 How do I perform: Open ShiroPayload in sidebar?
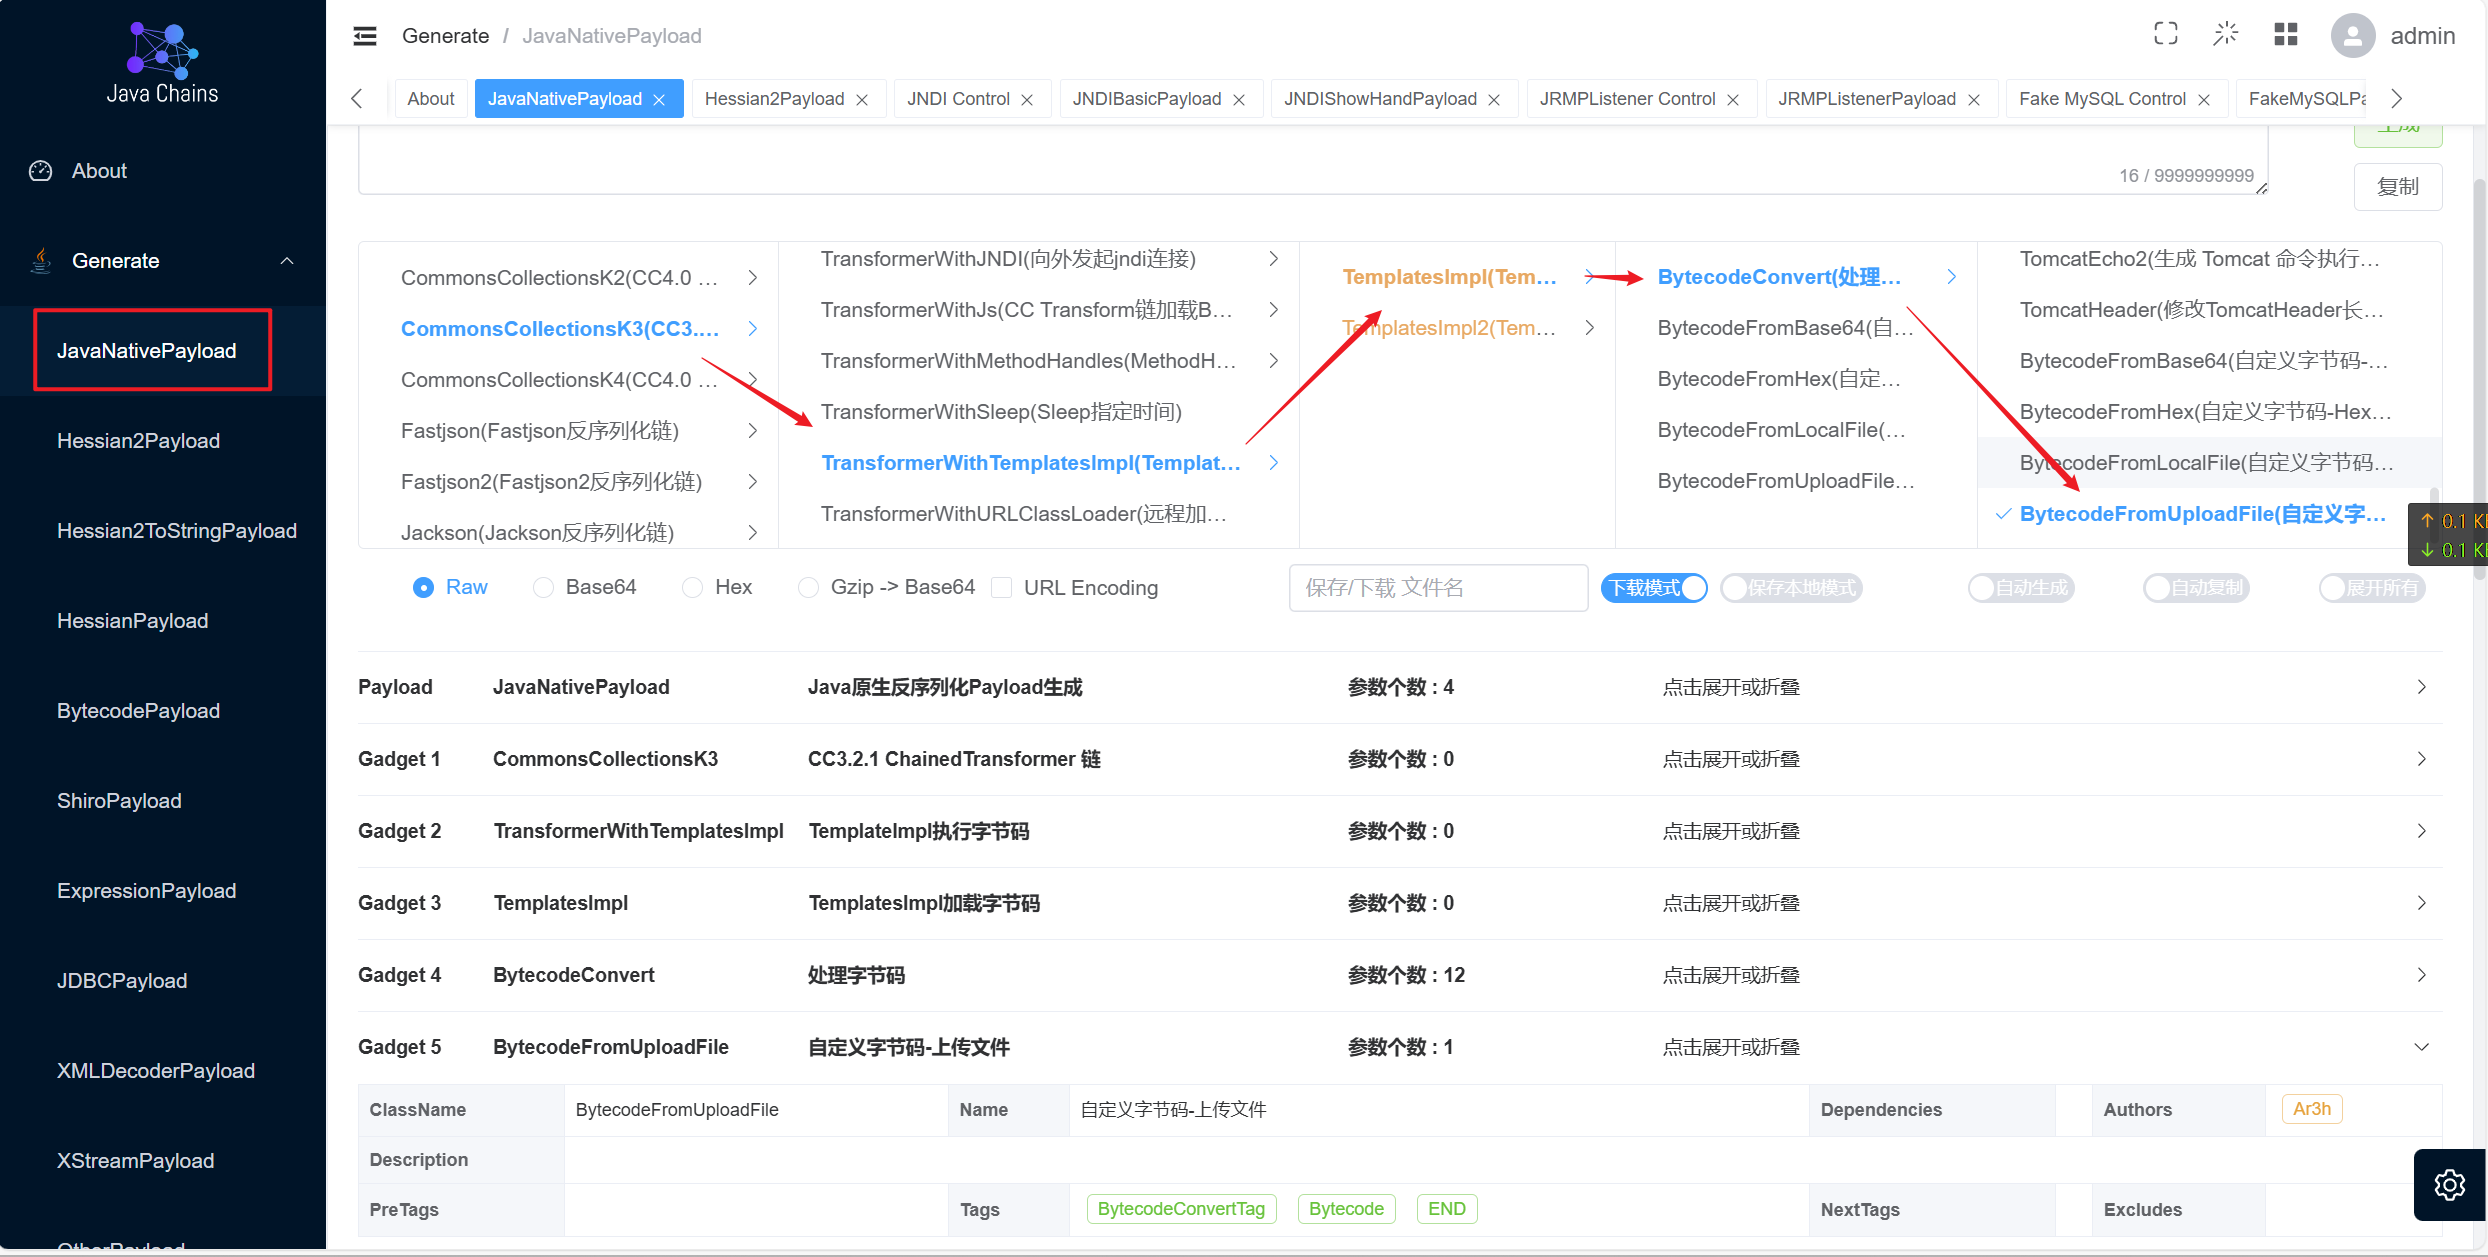(119, 801)
